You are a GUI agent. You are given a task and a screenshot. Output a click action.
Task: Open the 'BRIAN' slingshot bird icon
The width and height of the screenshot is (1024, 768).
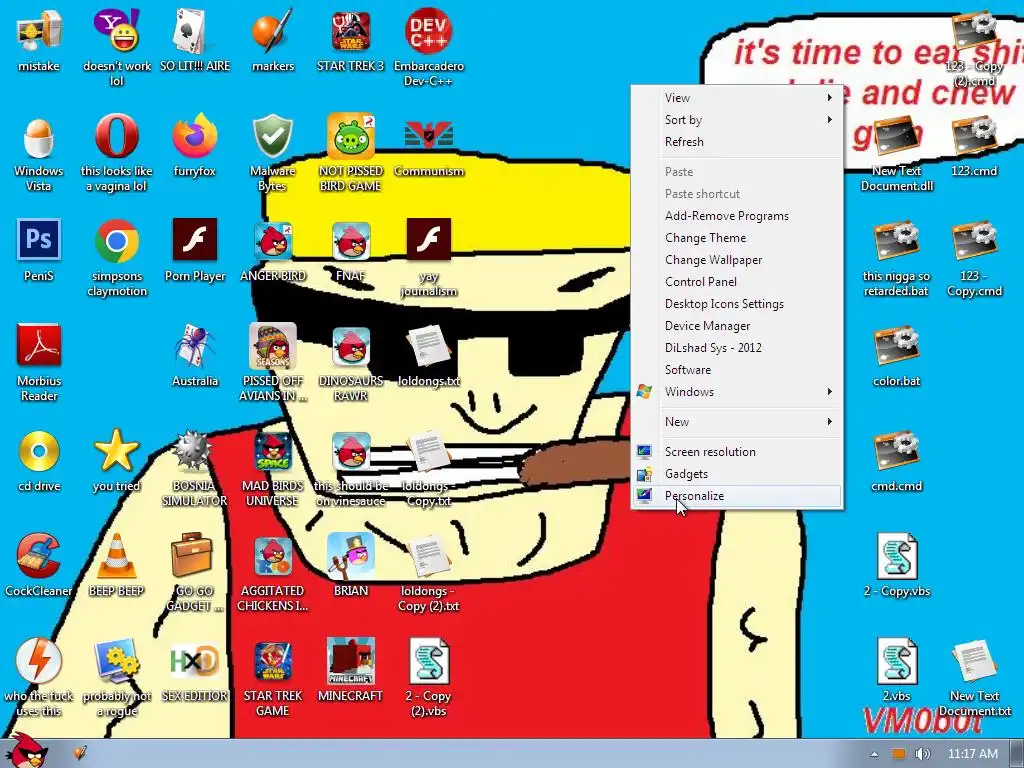click(351, 556)
